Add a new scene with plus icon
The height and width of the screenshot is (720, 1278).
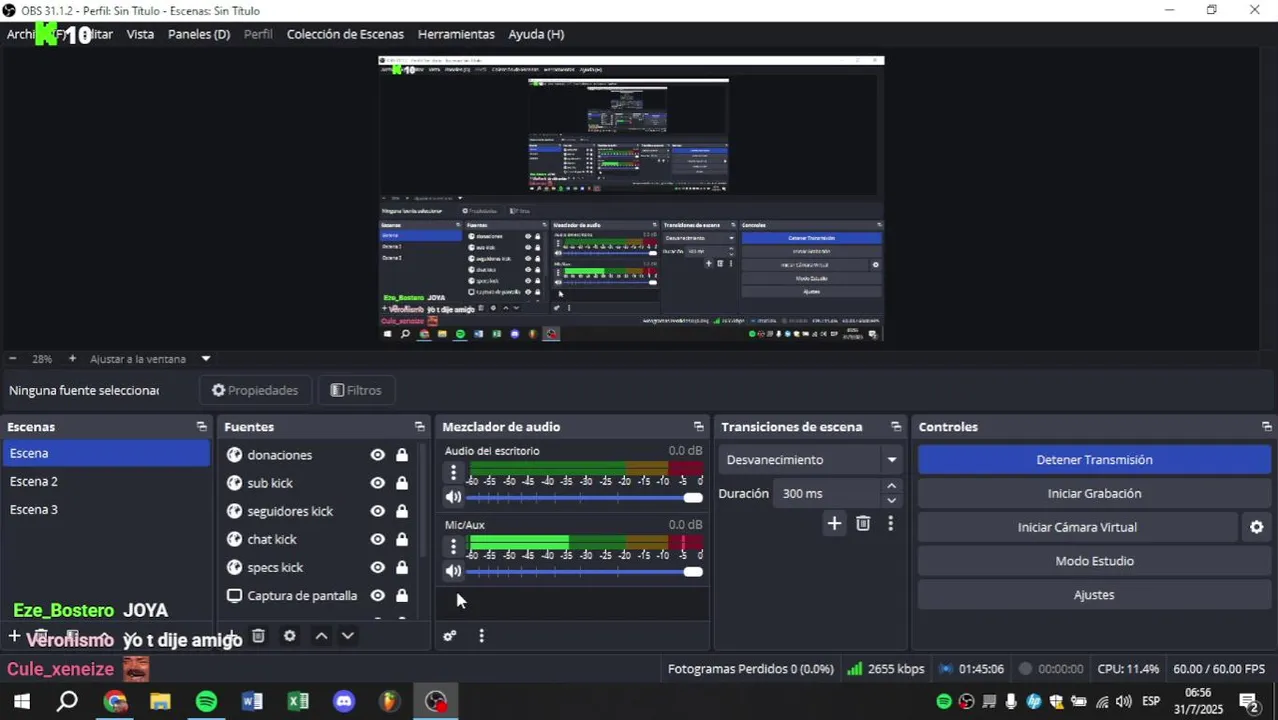point(14,636)
